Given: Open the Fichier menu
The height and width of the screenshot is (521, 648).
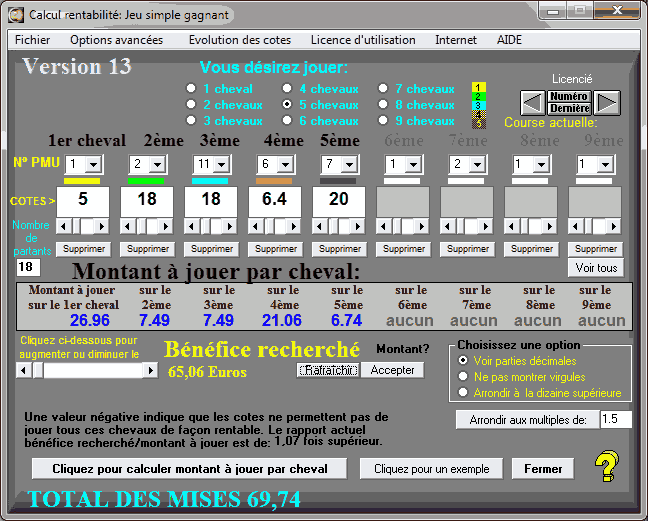Looking at the screenshot, I should [x=32, y=40].
